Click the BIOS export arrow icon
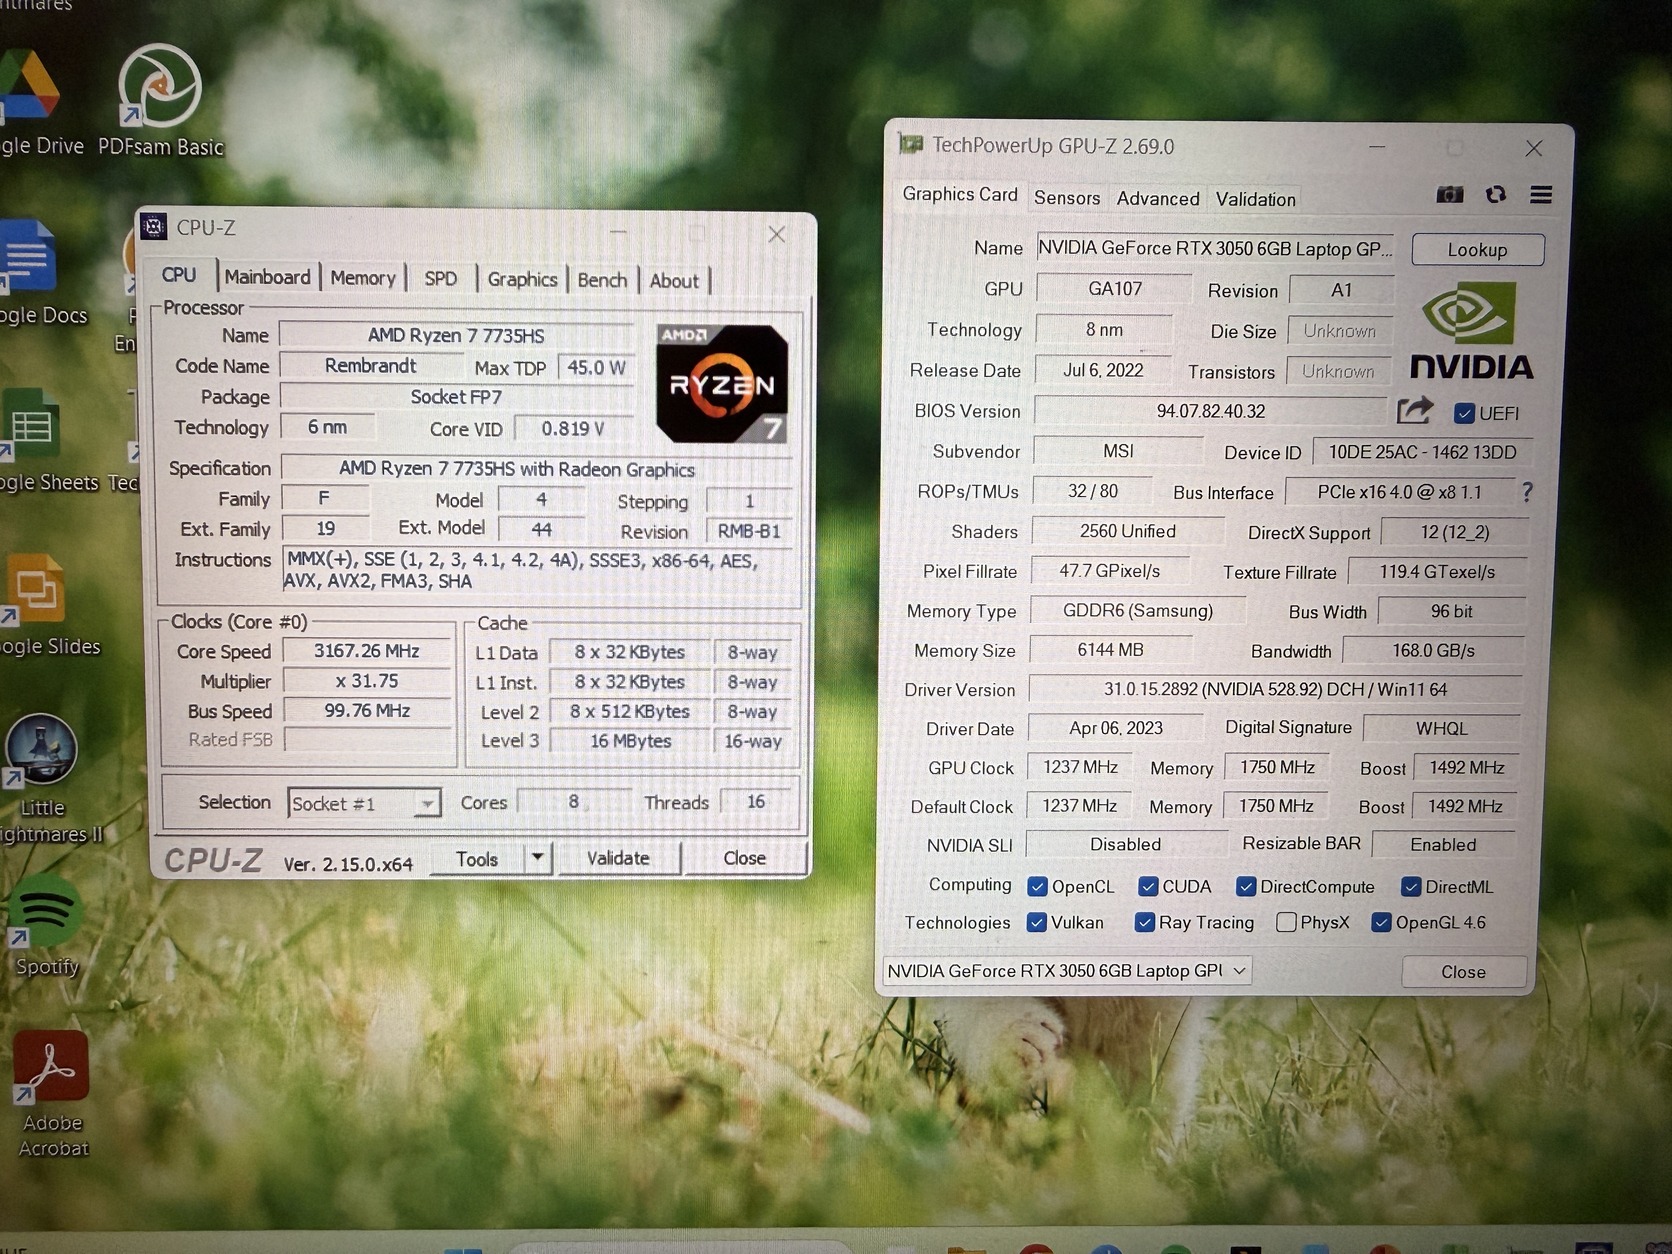 click(1415, 410)
